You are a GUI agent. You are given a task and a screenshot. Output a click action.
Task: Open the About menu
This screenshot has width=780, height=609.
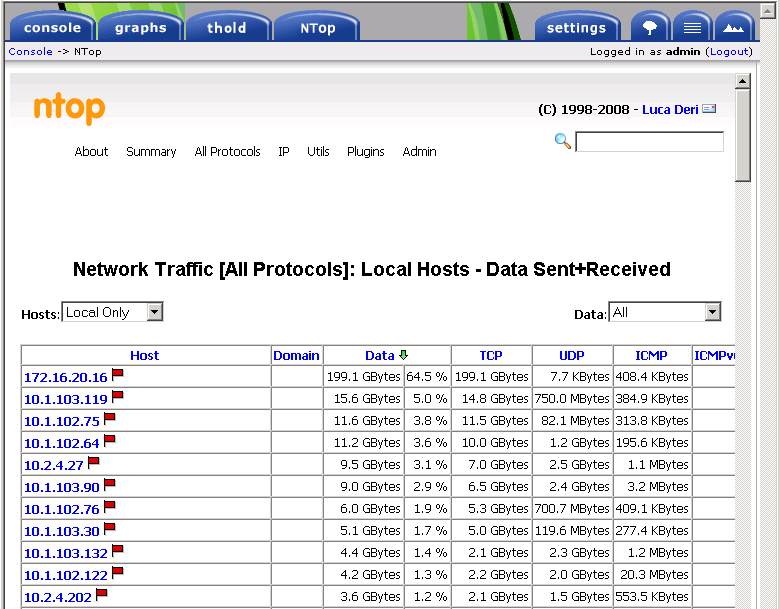91,151
